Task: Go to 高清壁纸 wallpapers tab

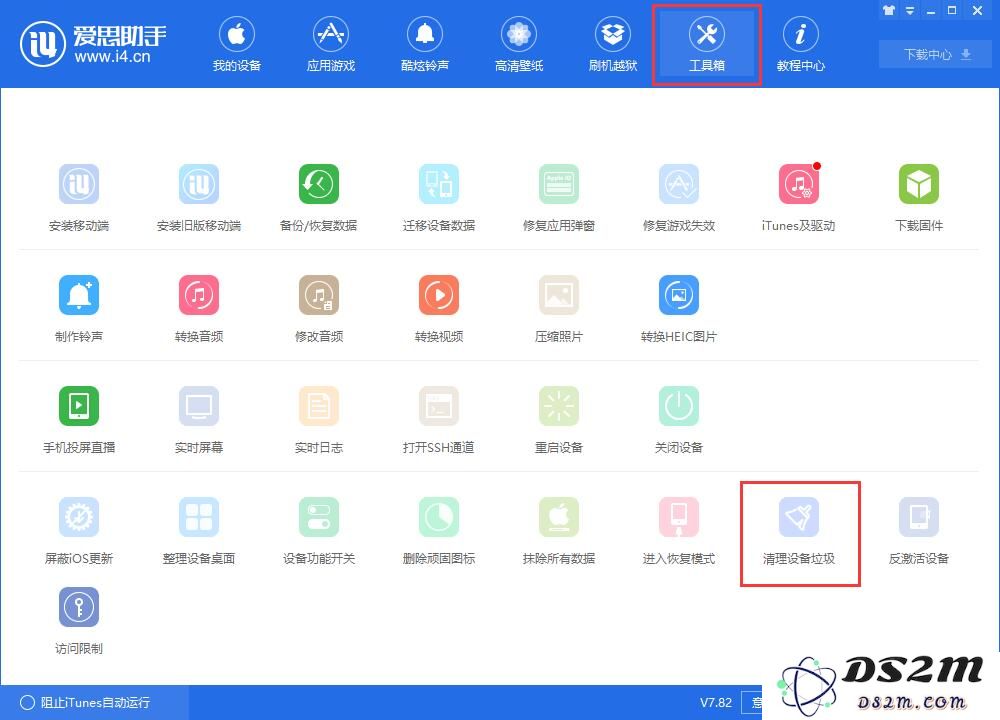Action: pos(518,44)
